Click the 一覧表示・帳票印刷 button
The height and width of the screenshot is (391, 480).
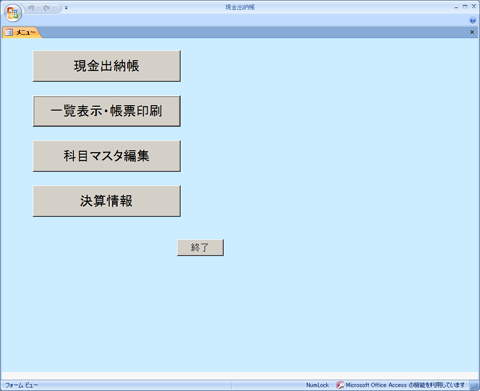point(107,111)
